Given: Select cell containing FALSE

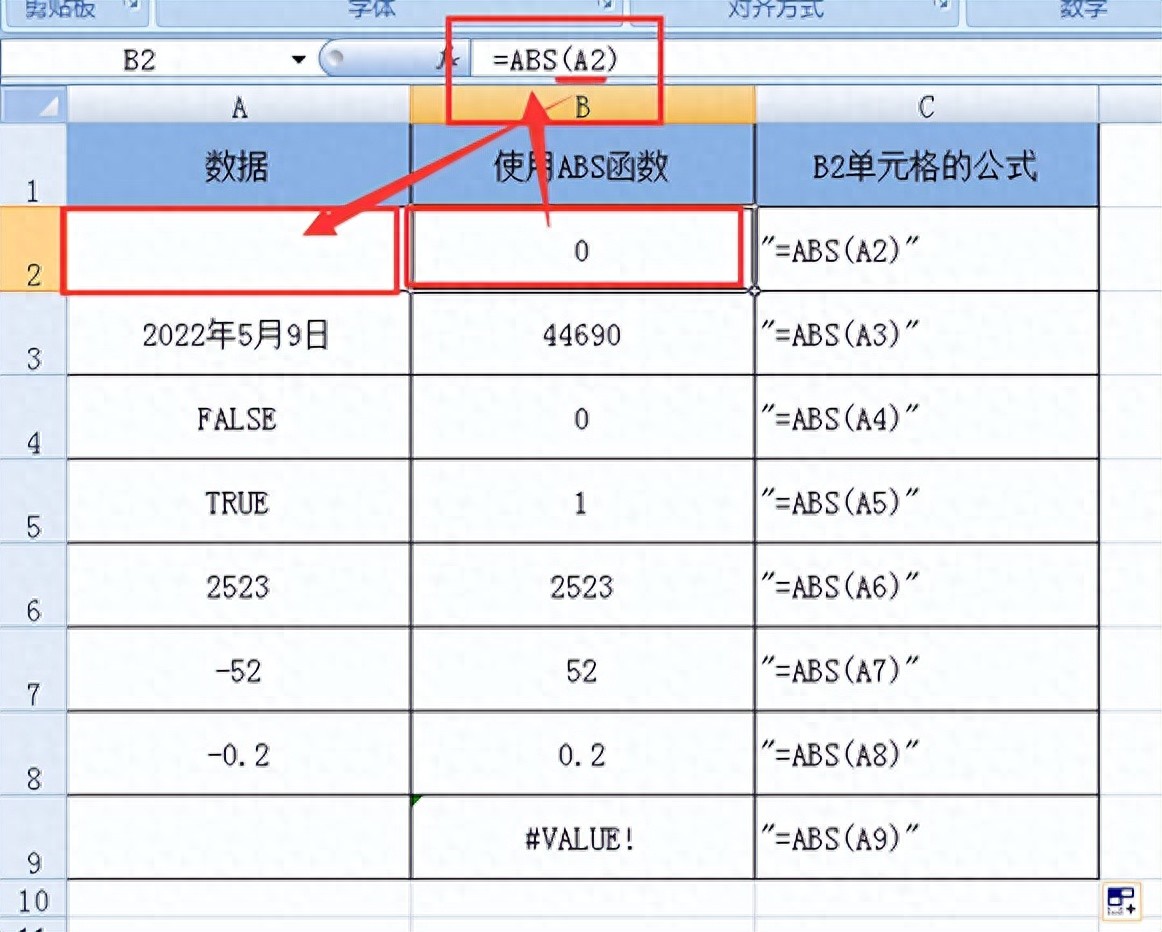Looking at the screenshot, I should point(239,417).
